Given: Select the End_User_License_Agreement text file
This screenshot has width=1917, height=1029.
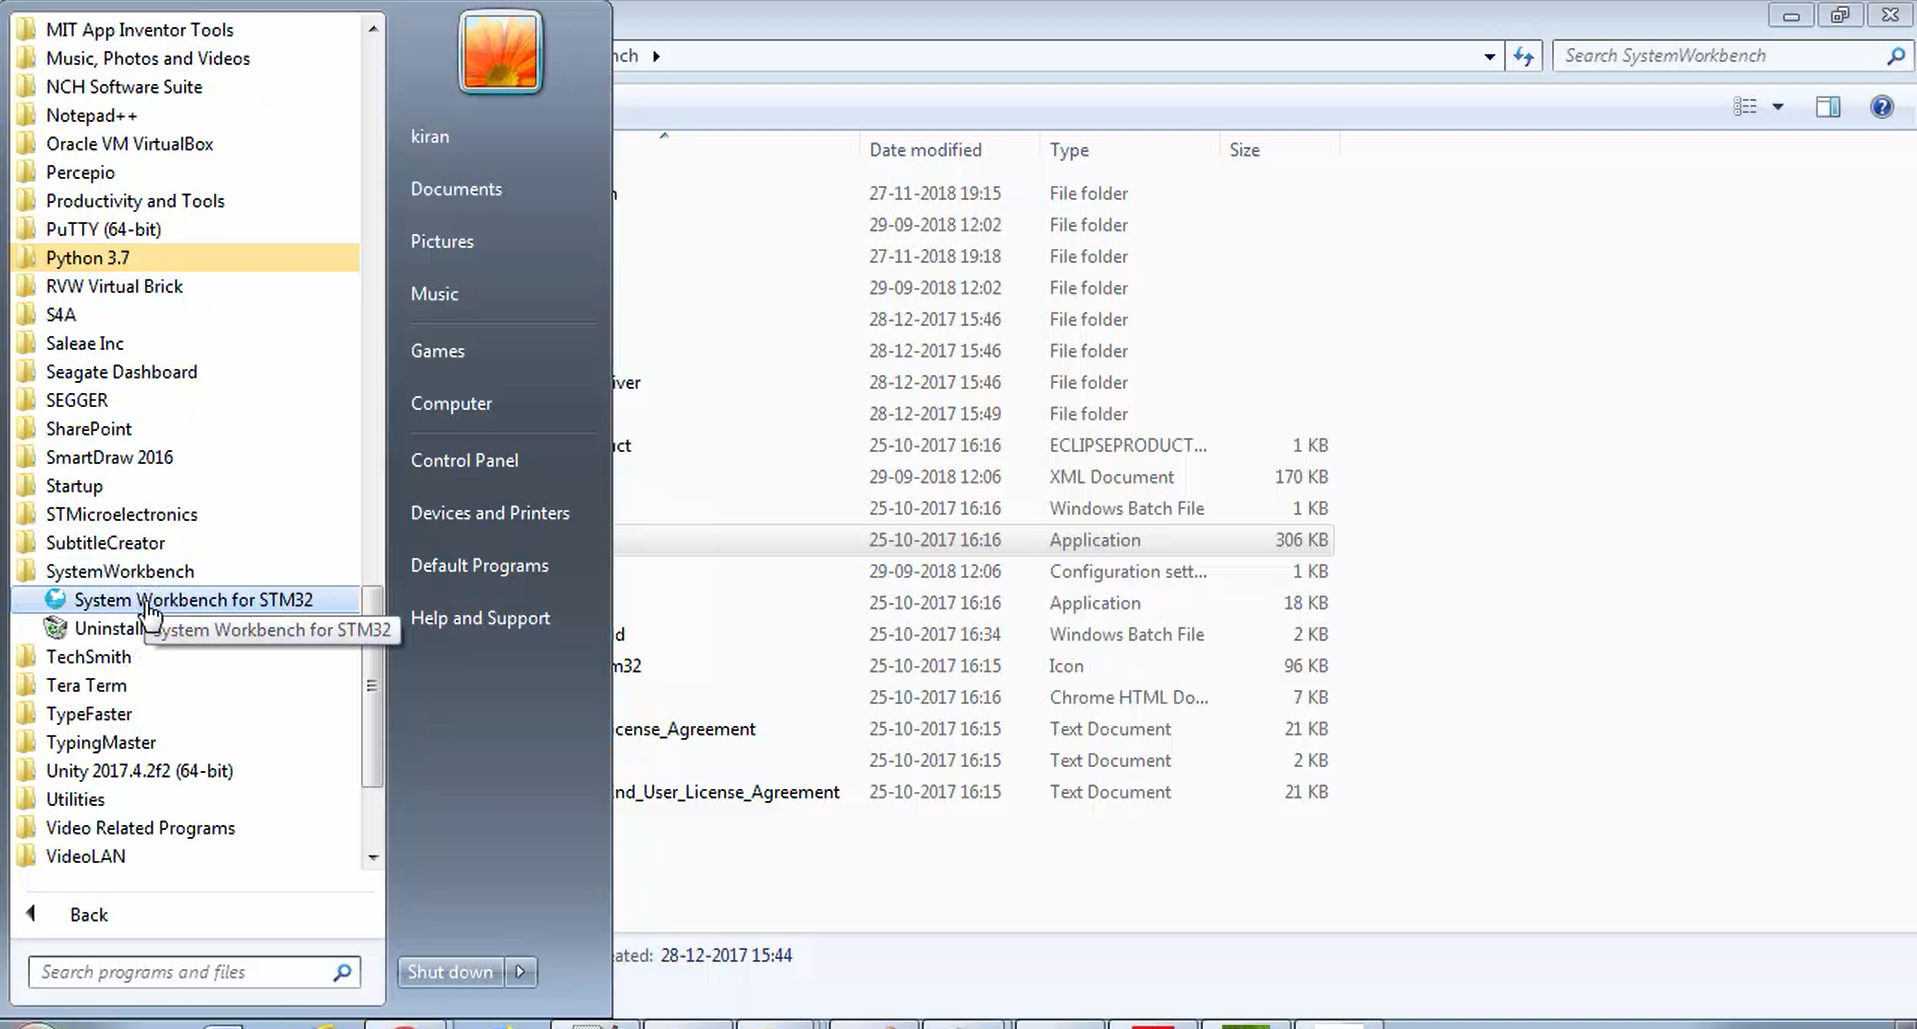Looking at the screenshot, I should tap(974, 792).
